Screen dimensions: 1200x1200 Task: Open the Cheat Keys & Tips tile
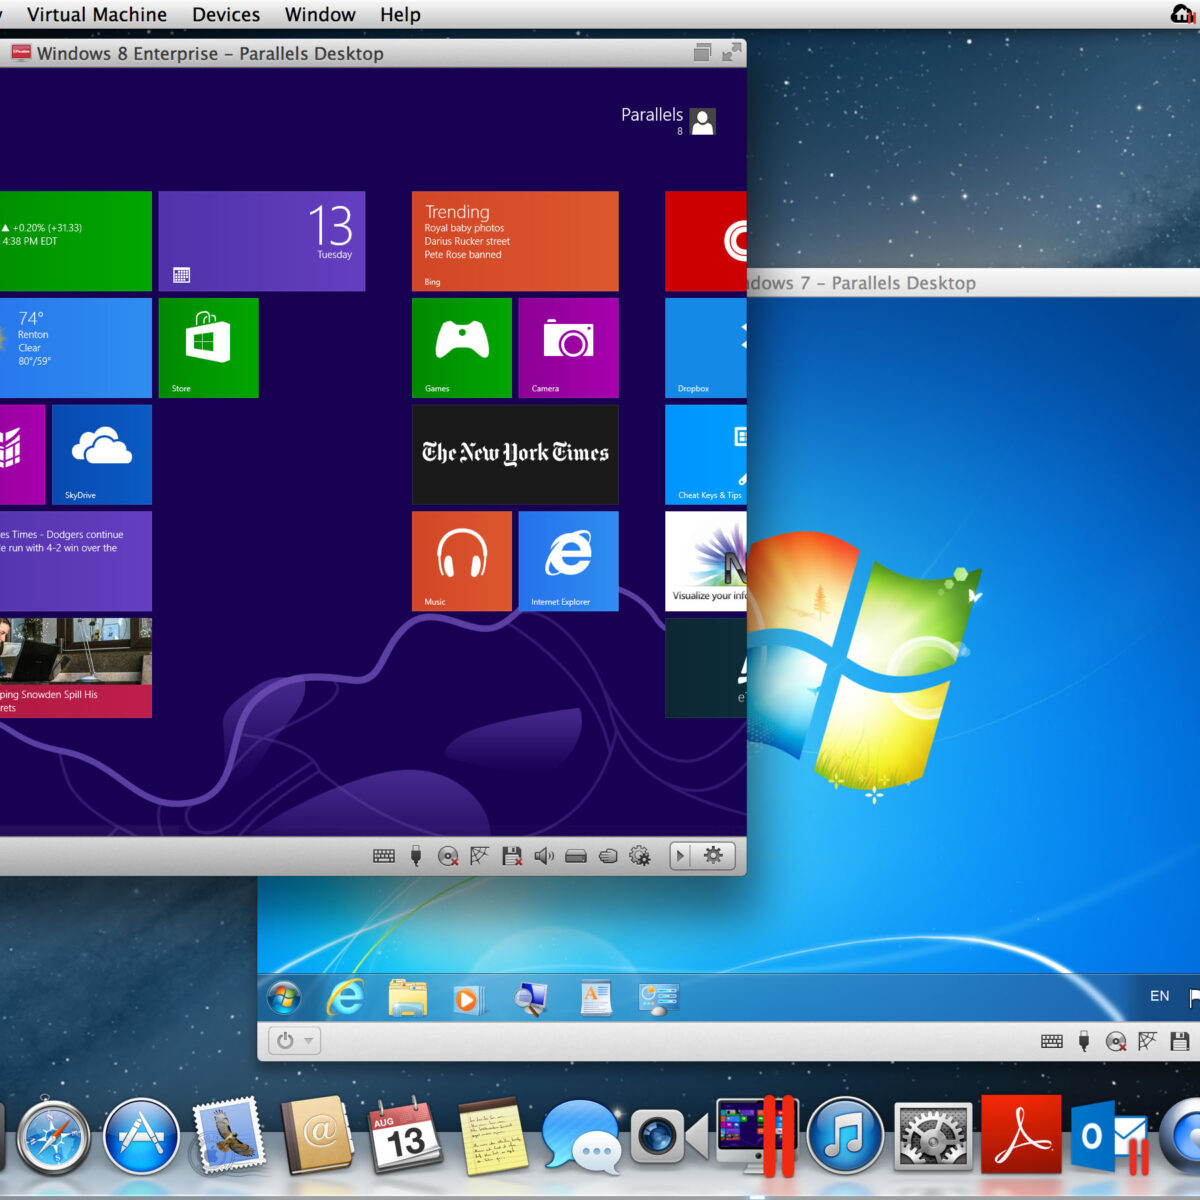point(706,455)
